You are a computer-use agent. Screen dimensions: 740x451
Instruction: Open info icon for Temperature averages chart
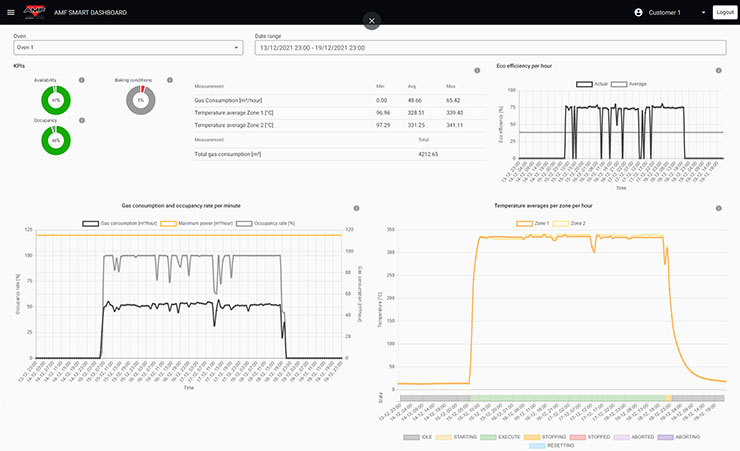click(718, 208)
